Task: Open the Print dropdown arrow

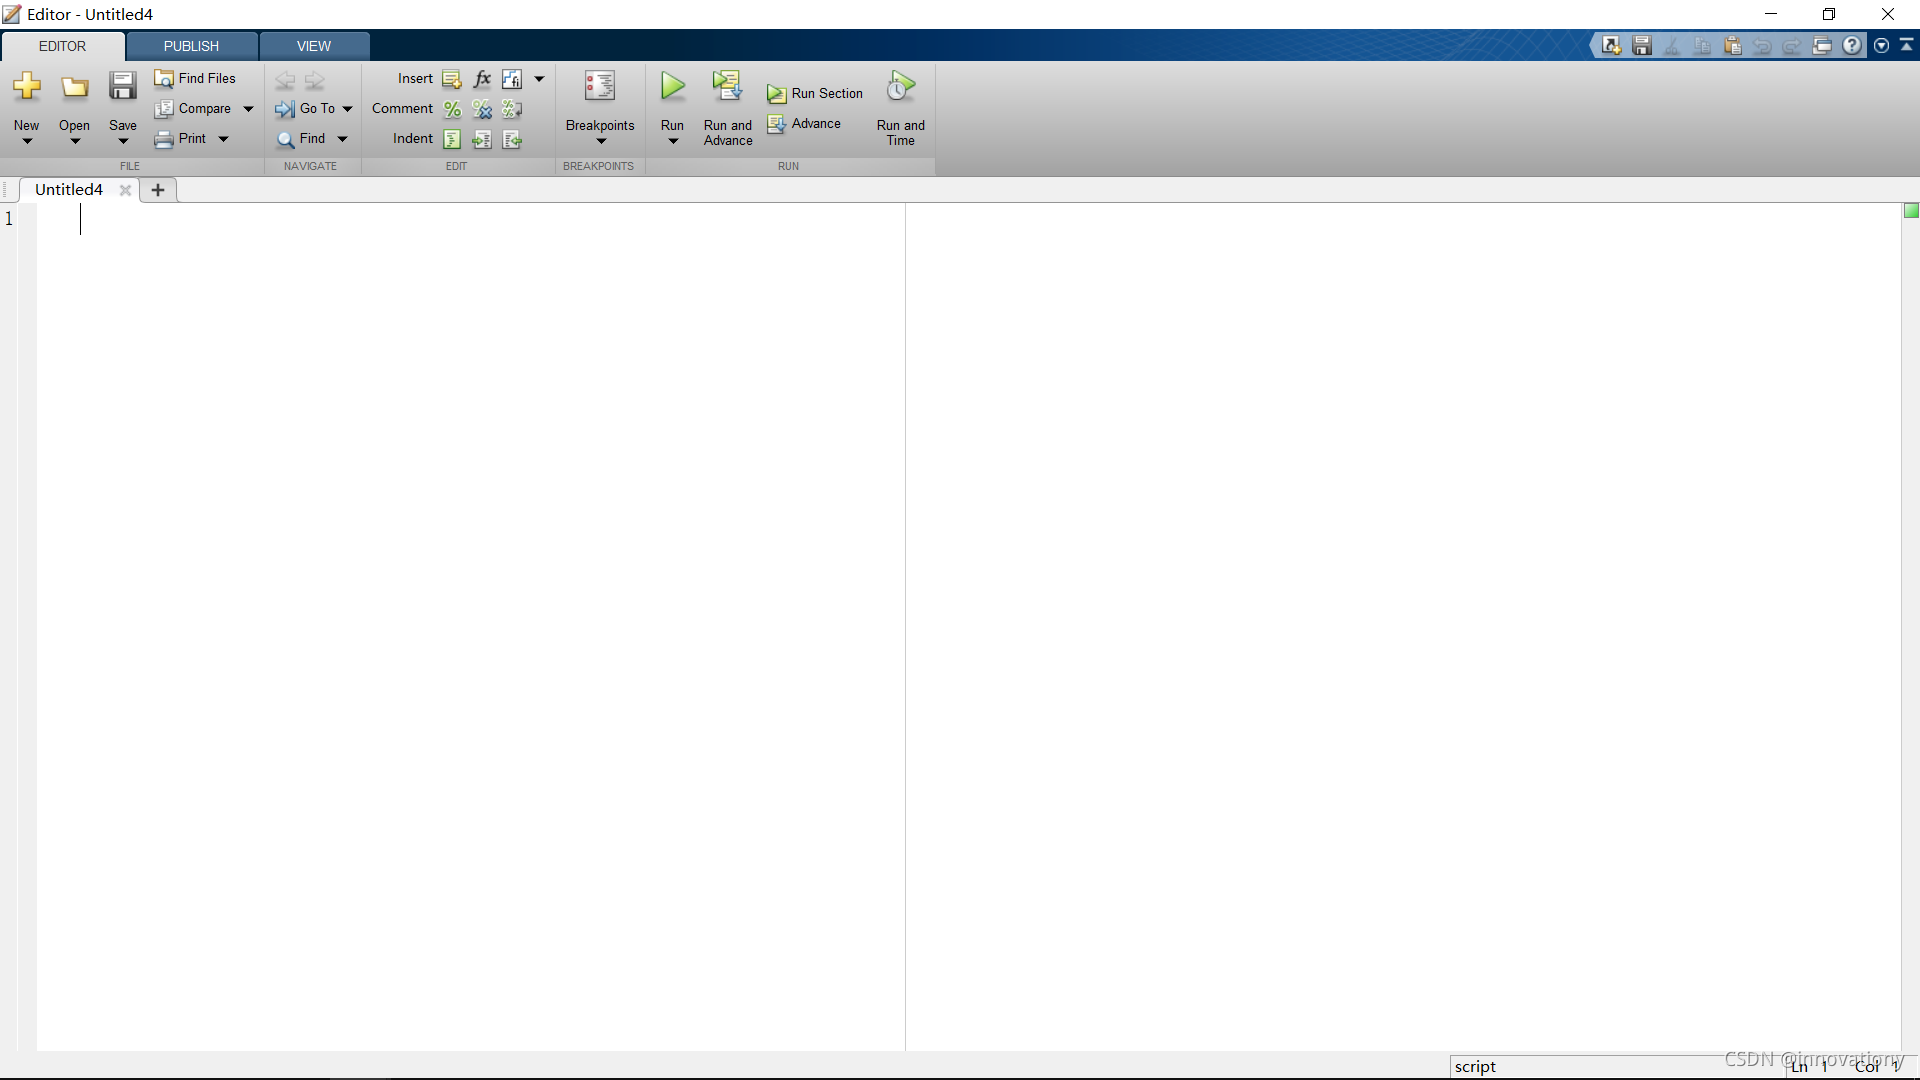Action: 223,139
